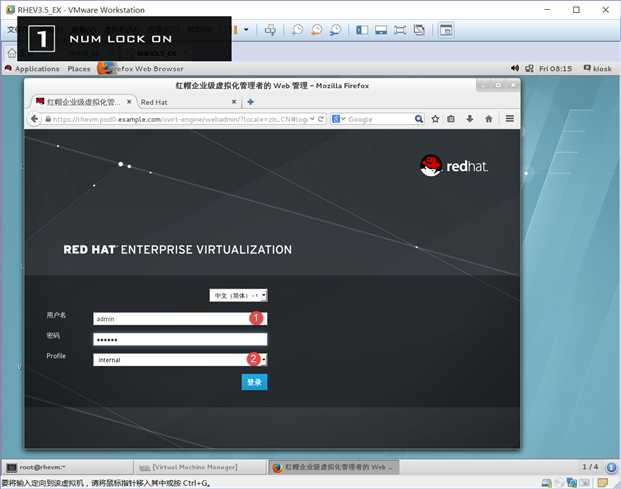Click the 1 / 4 workspace switcher
The image size is (621, 489).
(x=590, y=467)
